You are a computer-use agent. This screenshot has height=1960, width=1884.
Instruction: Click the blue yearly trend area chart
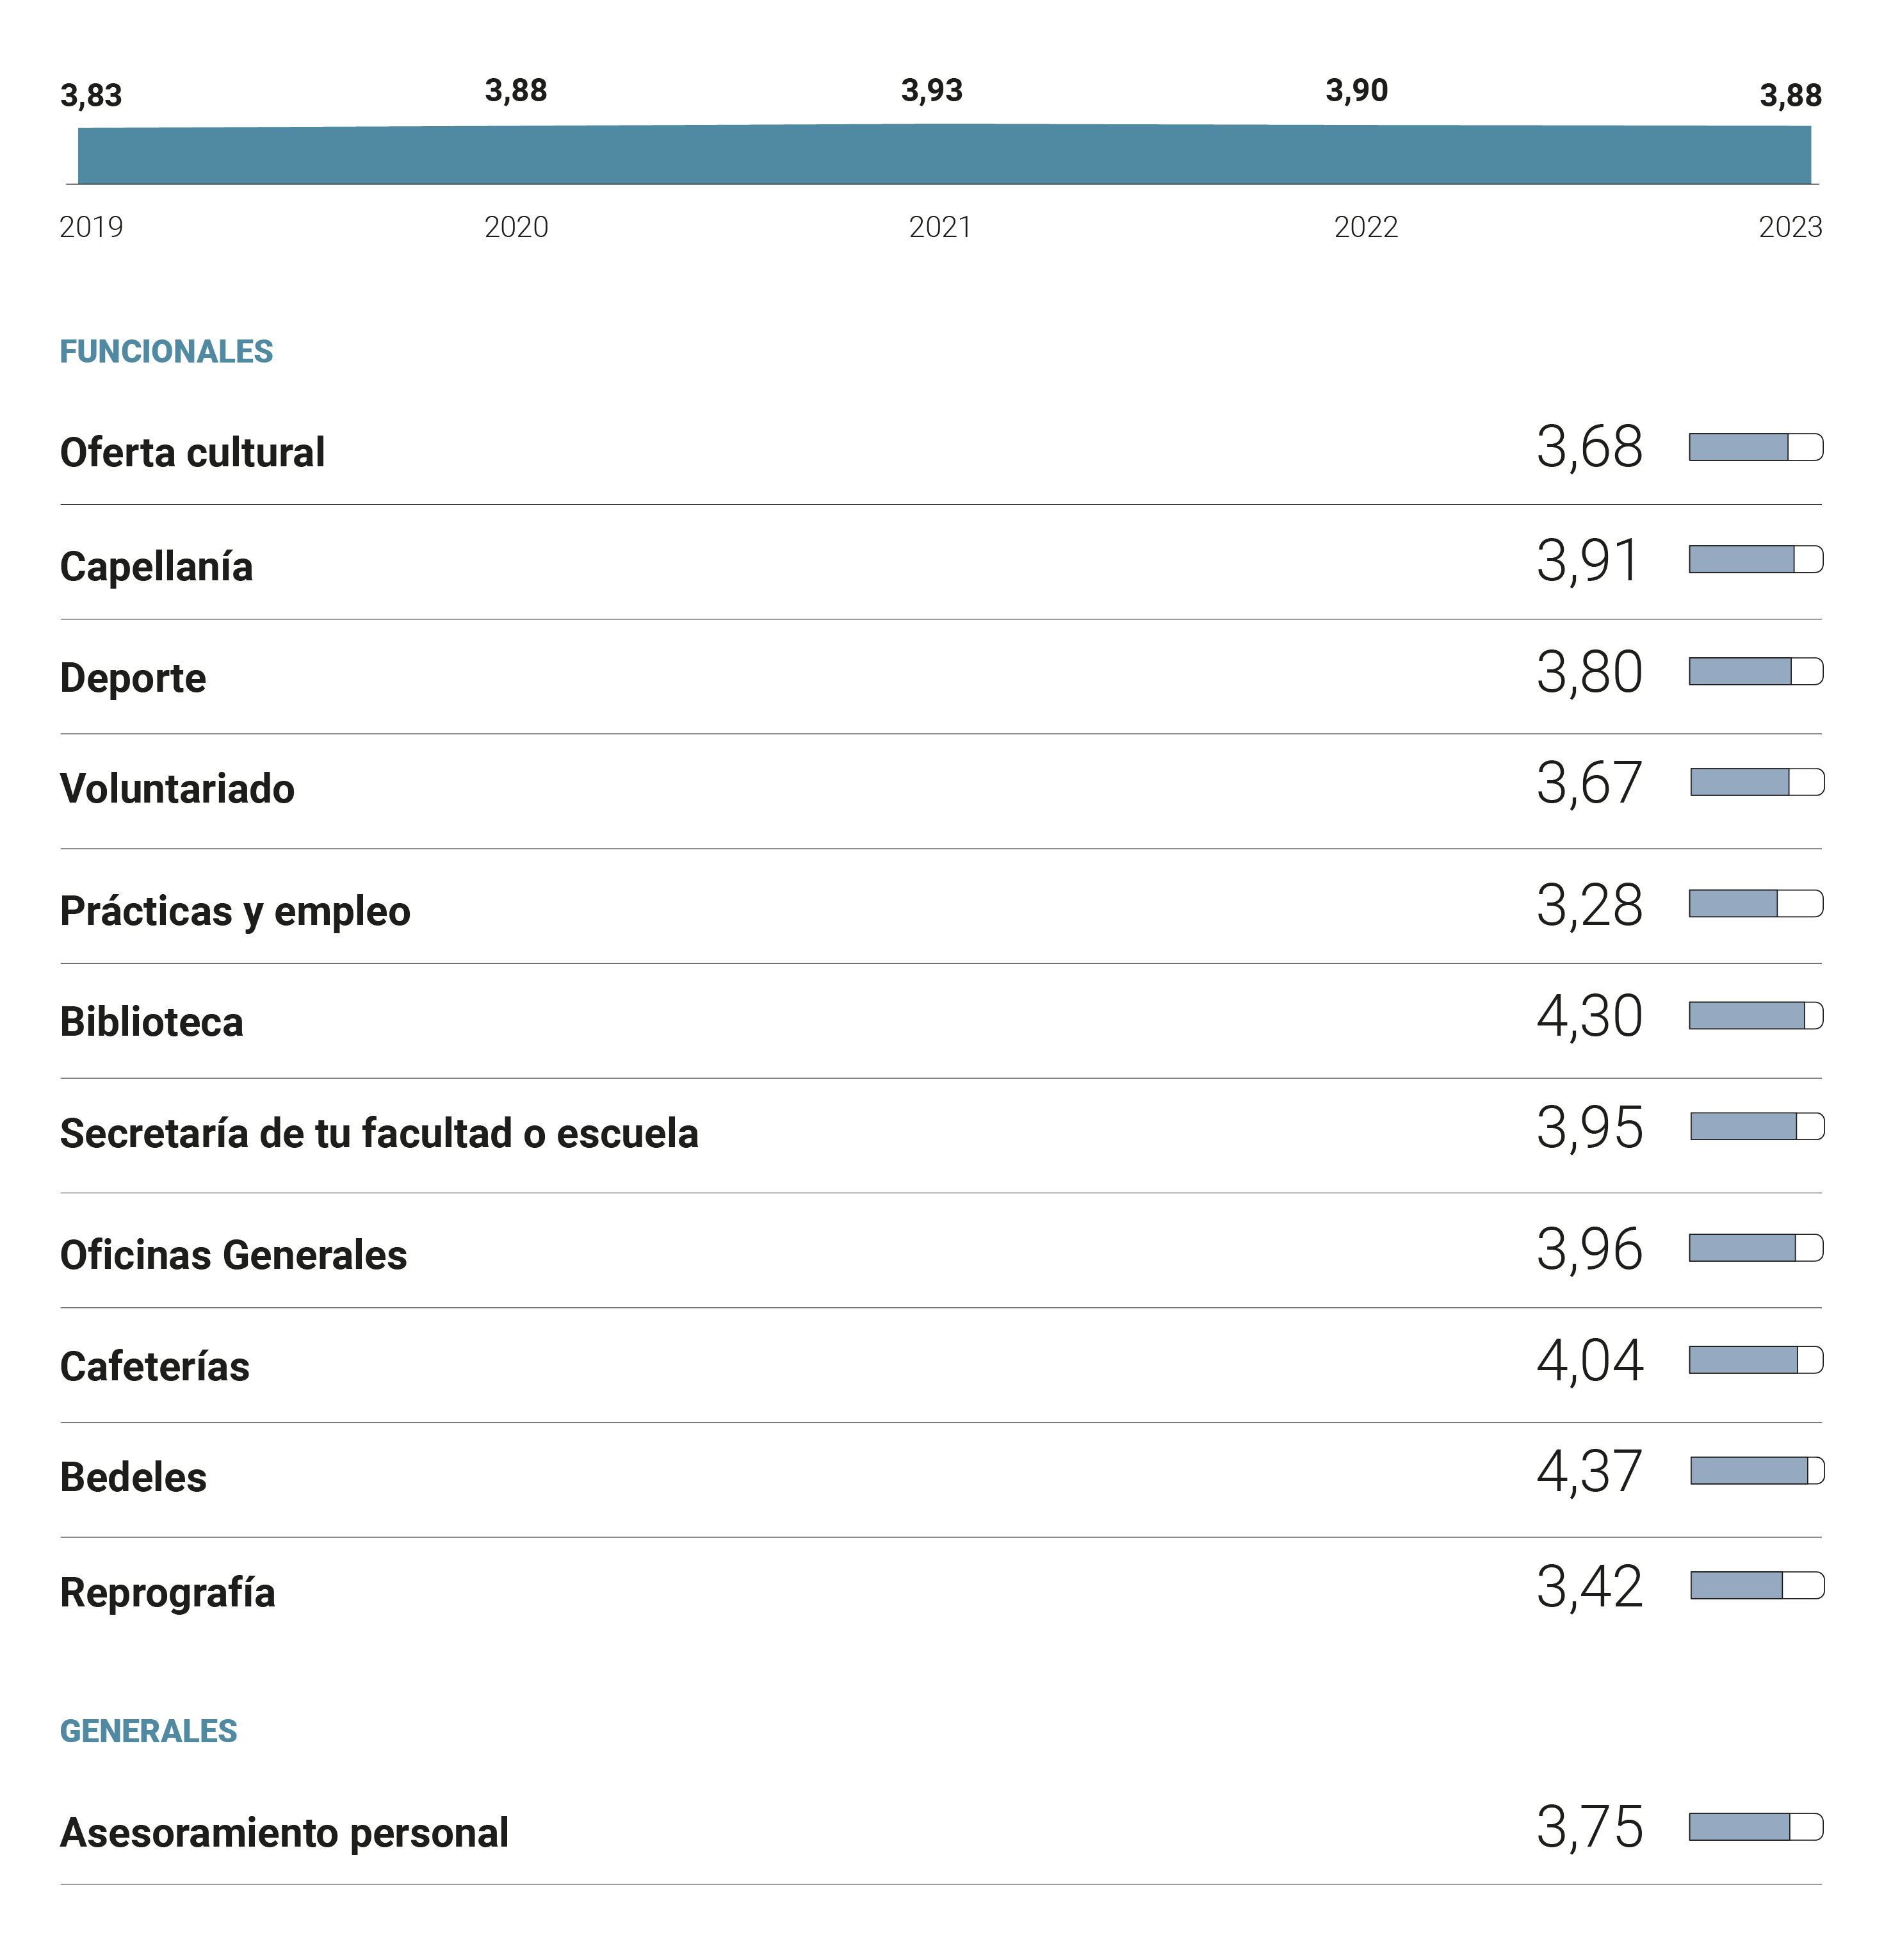(x=944, y=155)
